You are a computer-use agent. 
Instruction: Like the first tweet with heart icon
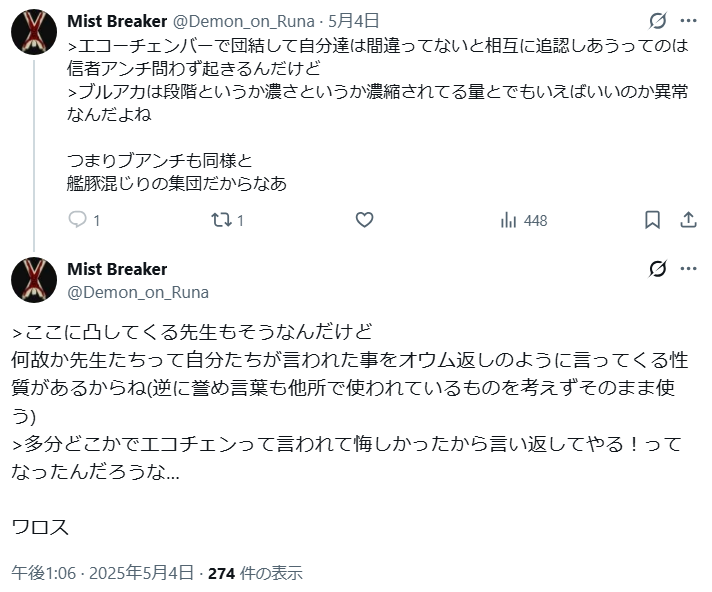point(365,220)
